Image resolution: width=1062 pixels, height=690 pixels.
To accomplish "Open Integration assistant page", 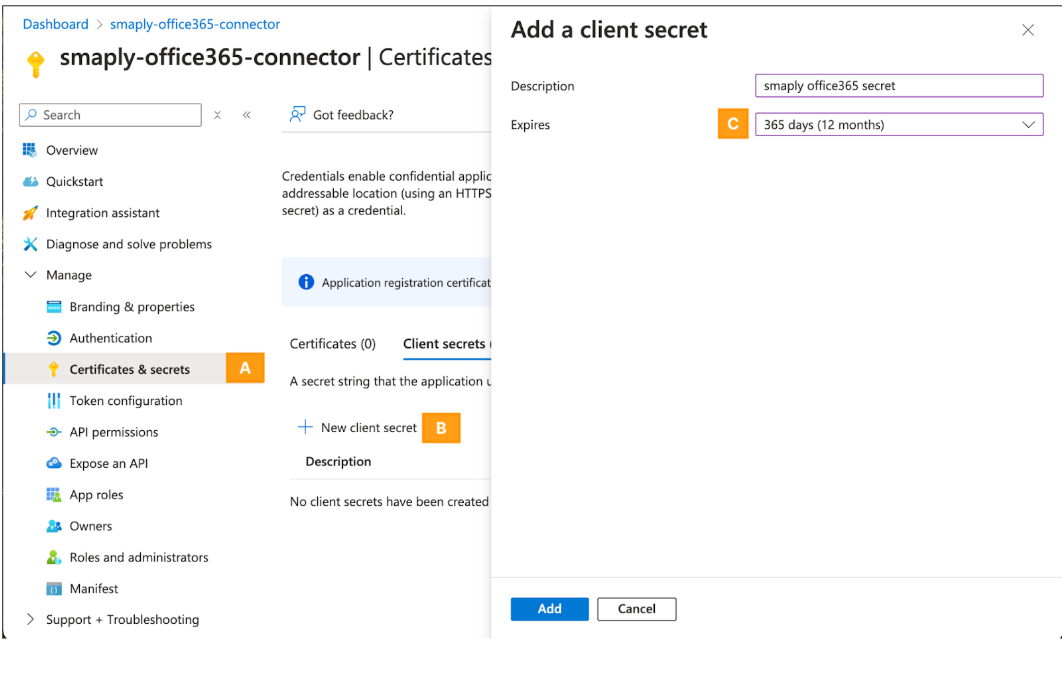I will [x=103, y=213].
